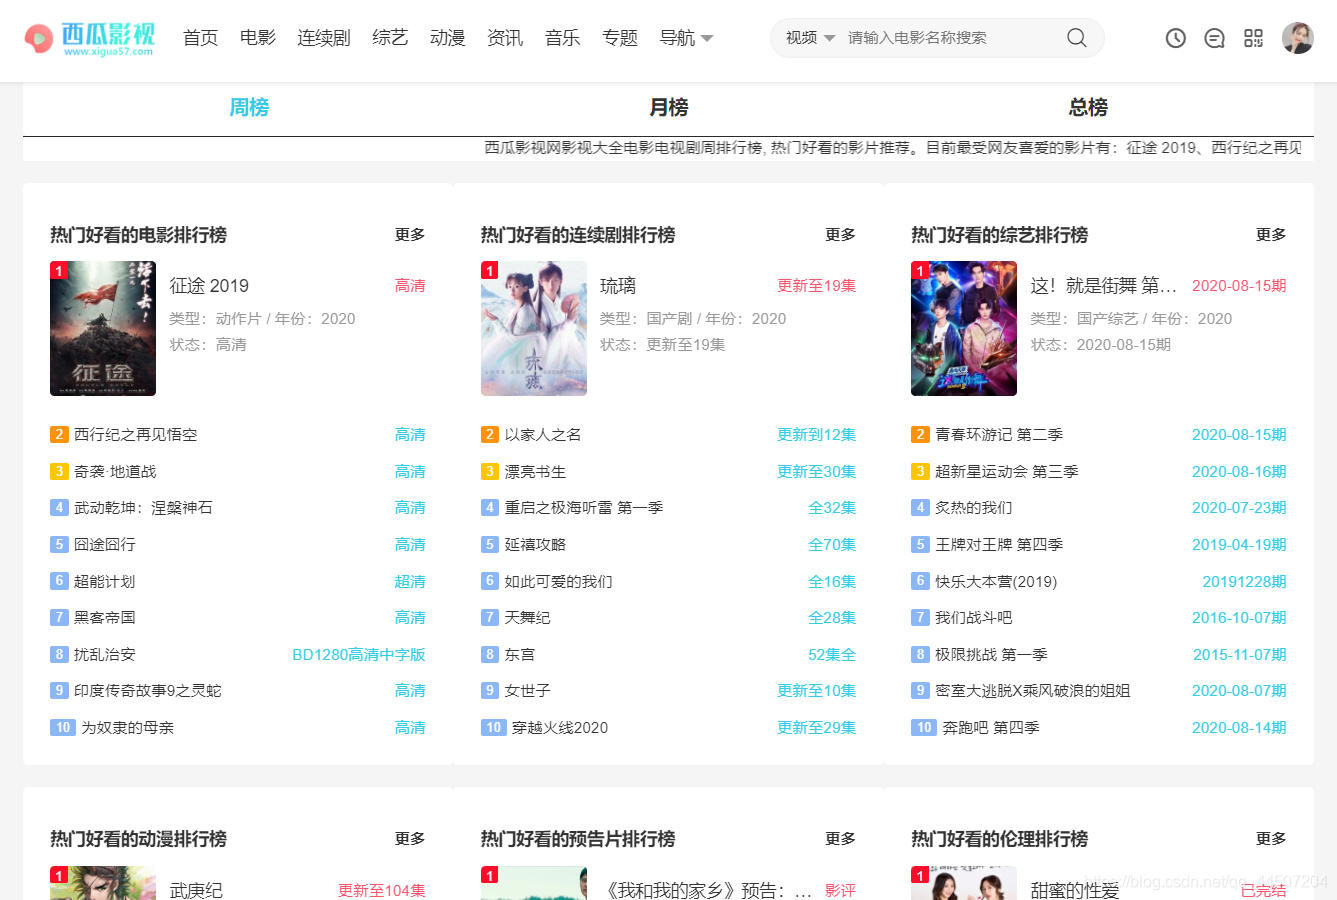The image size is (1337, 900).
Task: Open 以家人之名 series entry
Action: pyautogui.click(x=543, y=434)
